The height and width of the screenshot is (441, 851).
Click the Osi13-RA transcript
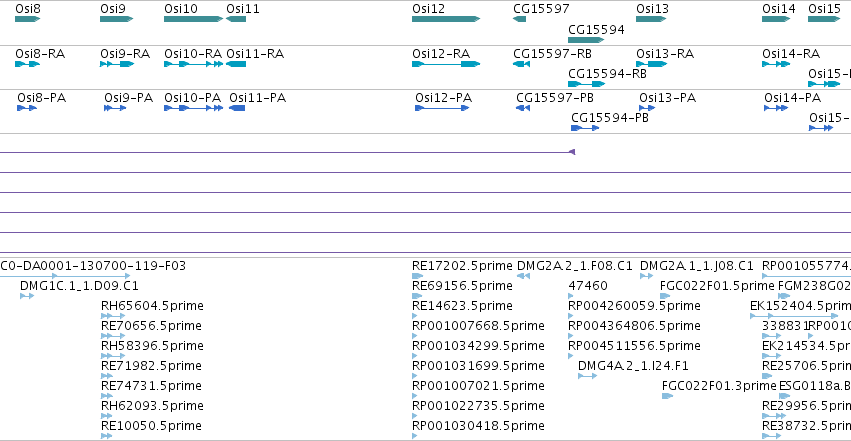pyautogui.click(x=651, y=64)
